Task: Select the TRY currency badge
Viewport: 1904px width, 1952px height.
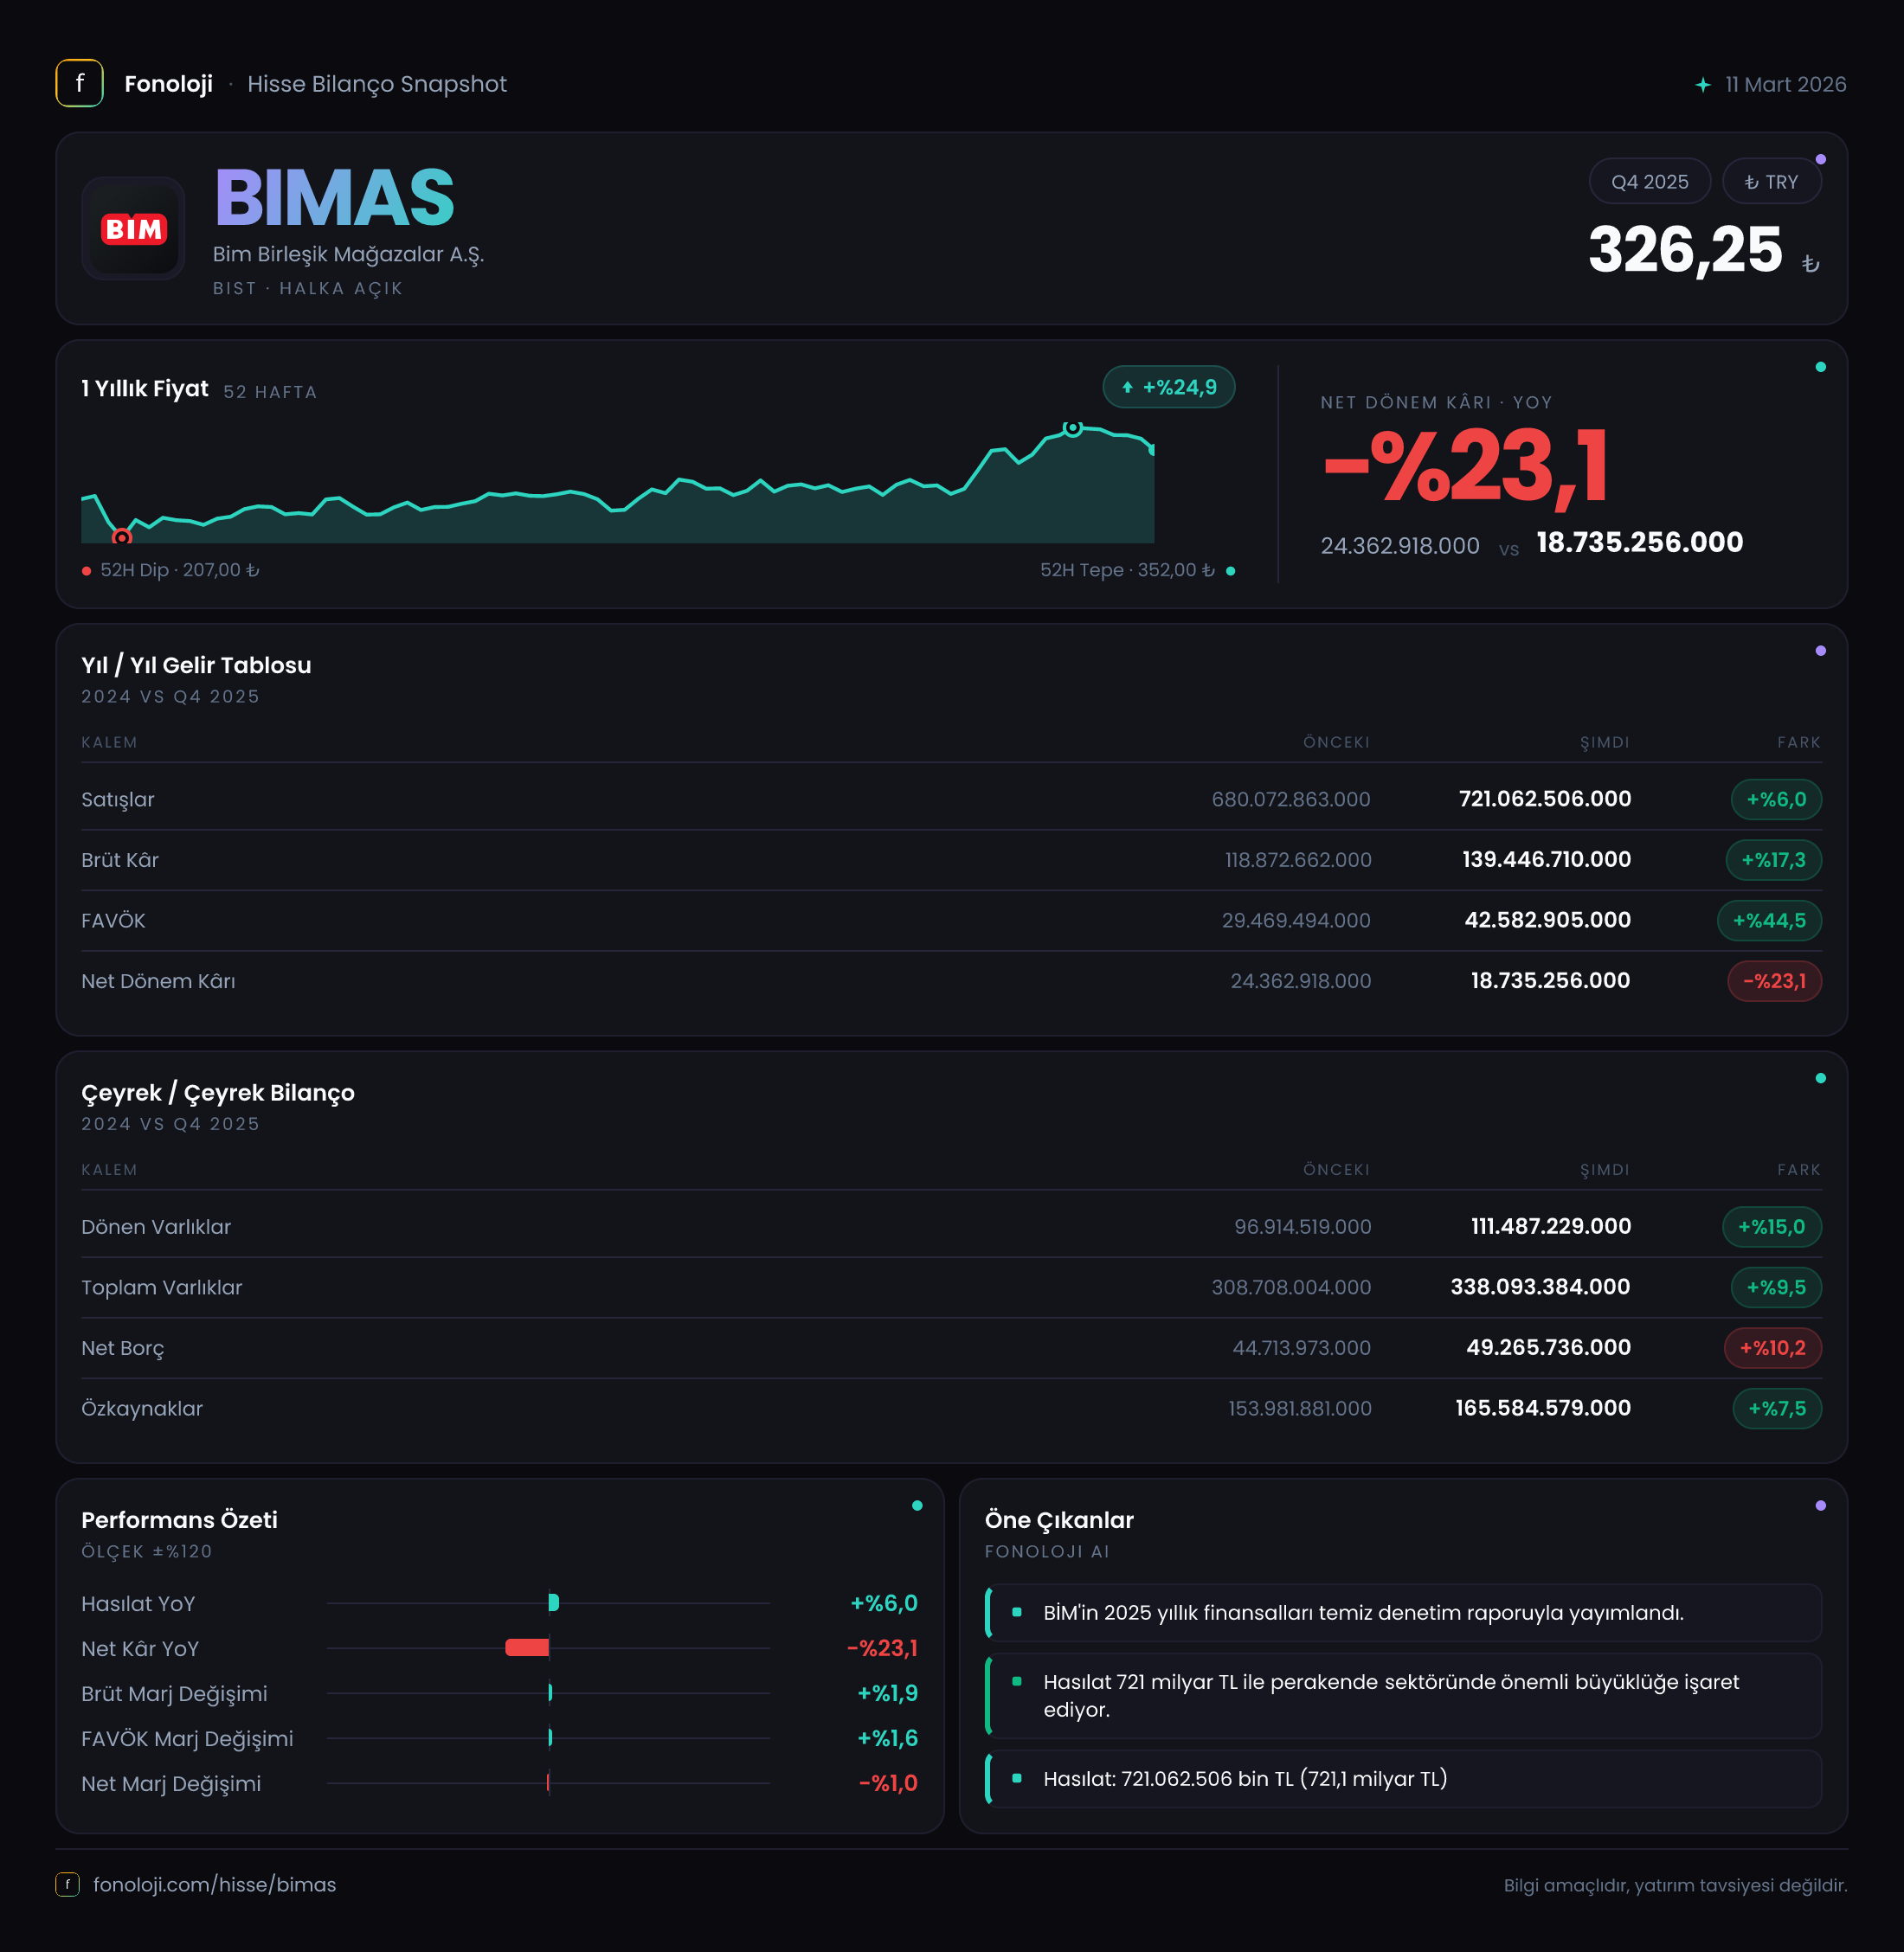Action: pos(1771,182)
